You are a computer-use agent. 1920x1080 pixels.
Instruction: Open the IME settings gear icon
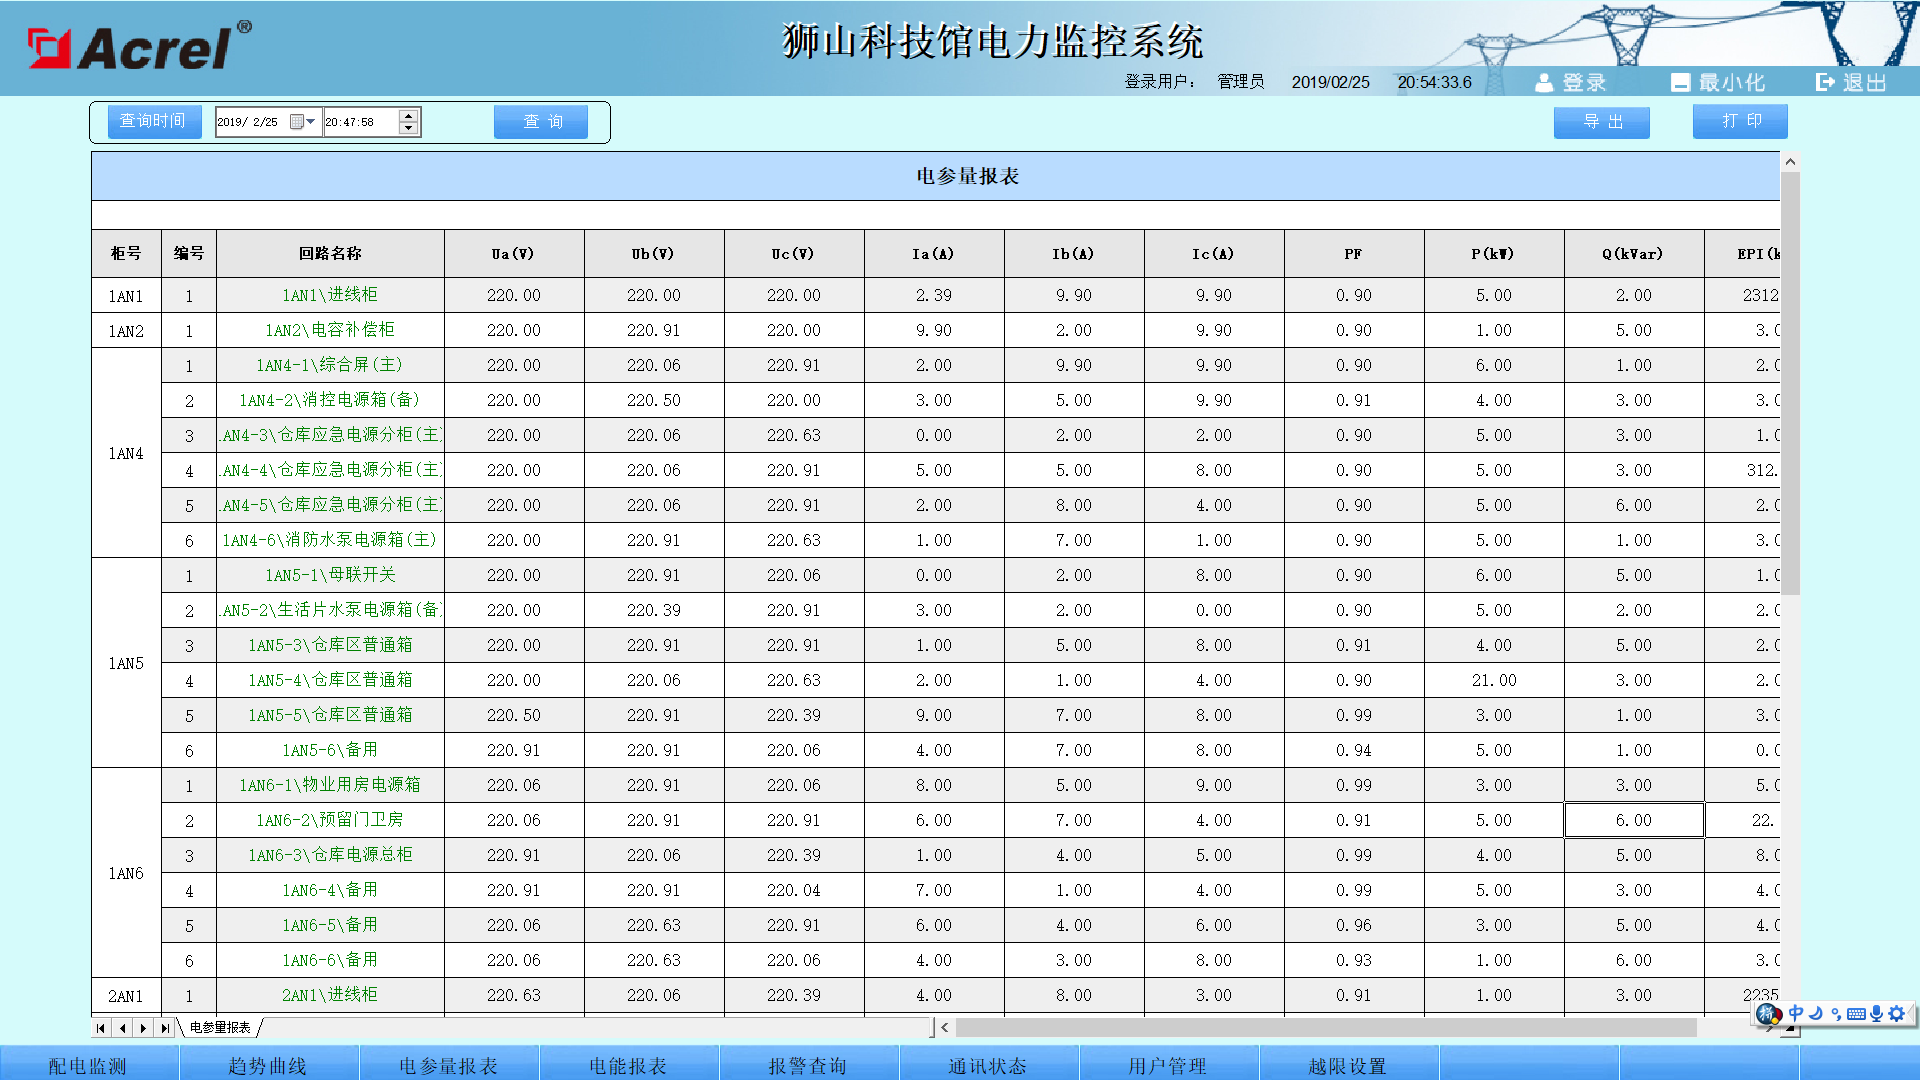click(x=1896, y=1014)
